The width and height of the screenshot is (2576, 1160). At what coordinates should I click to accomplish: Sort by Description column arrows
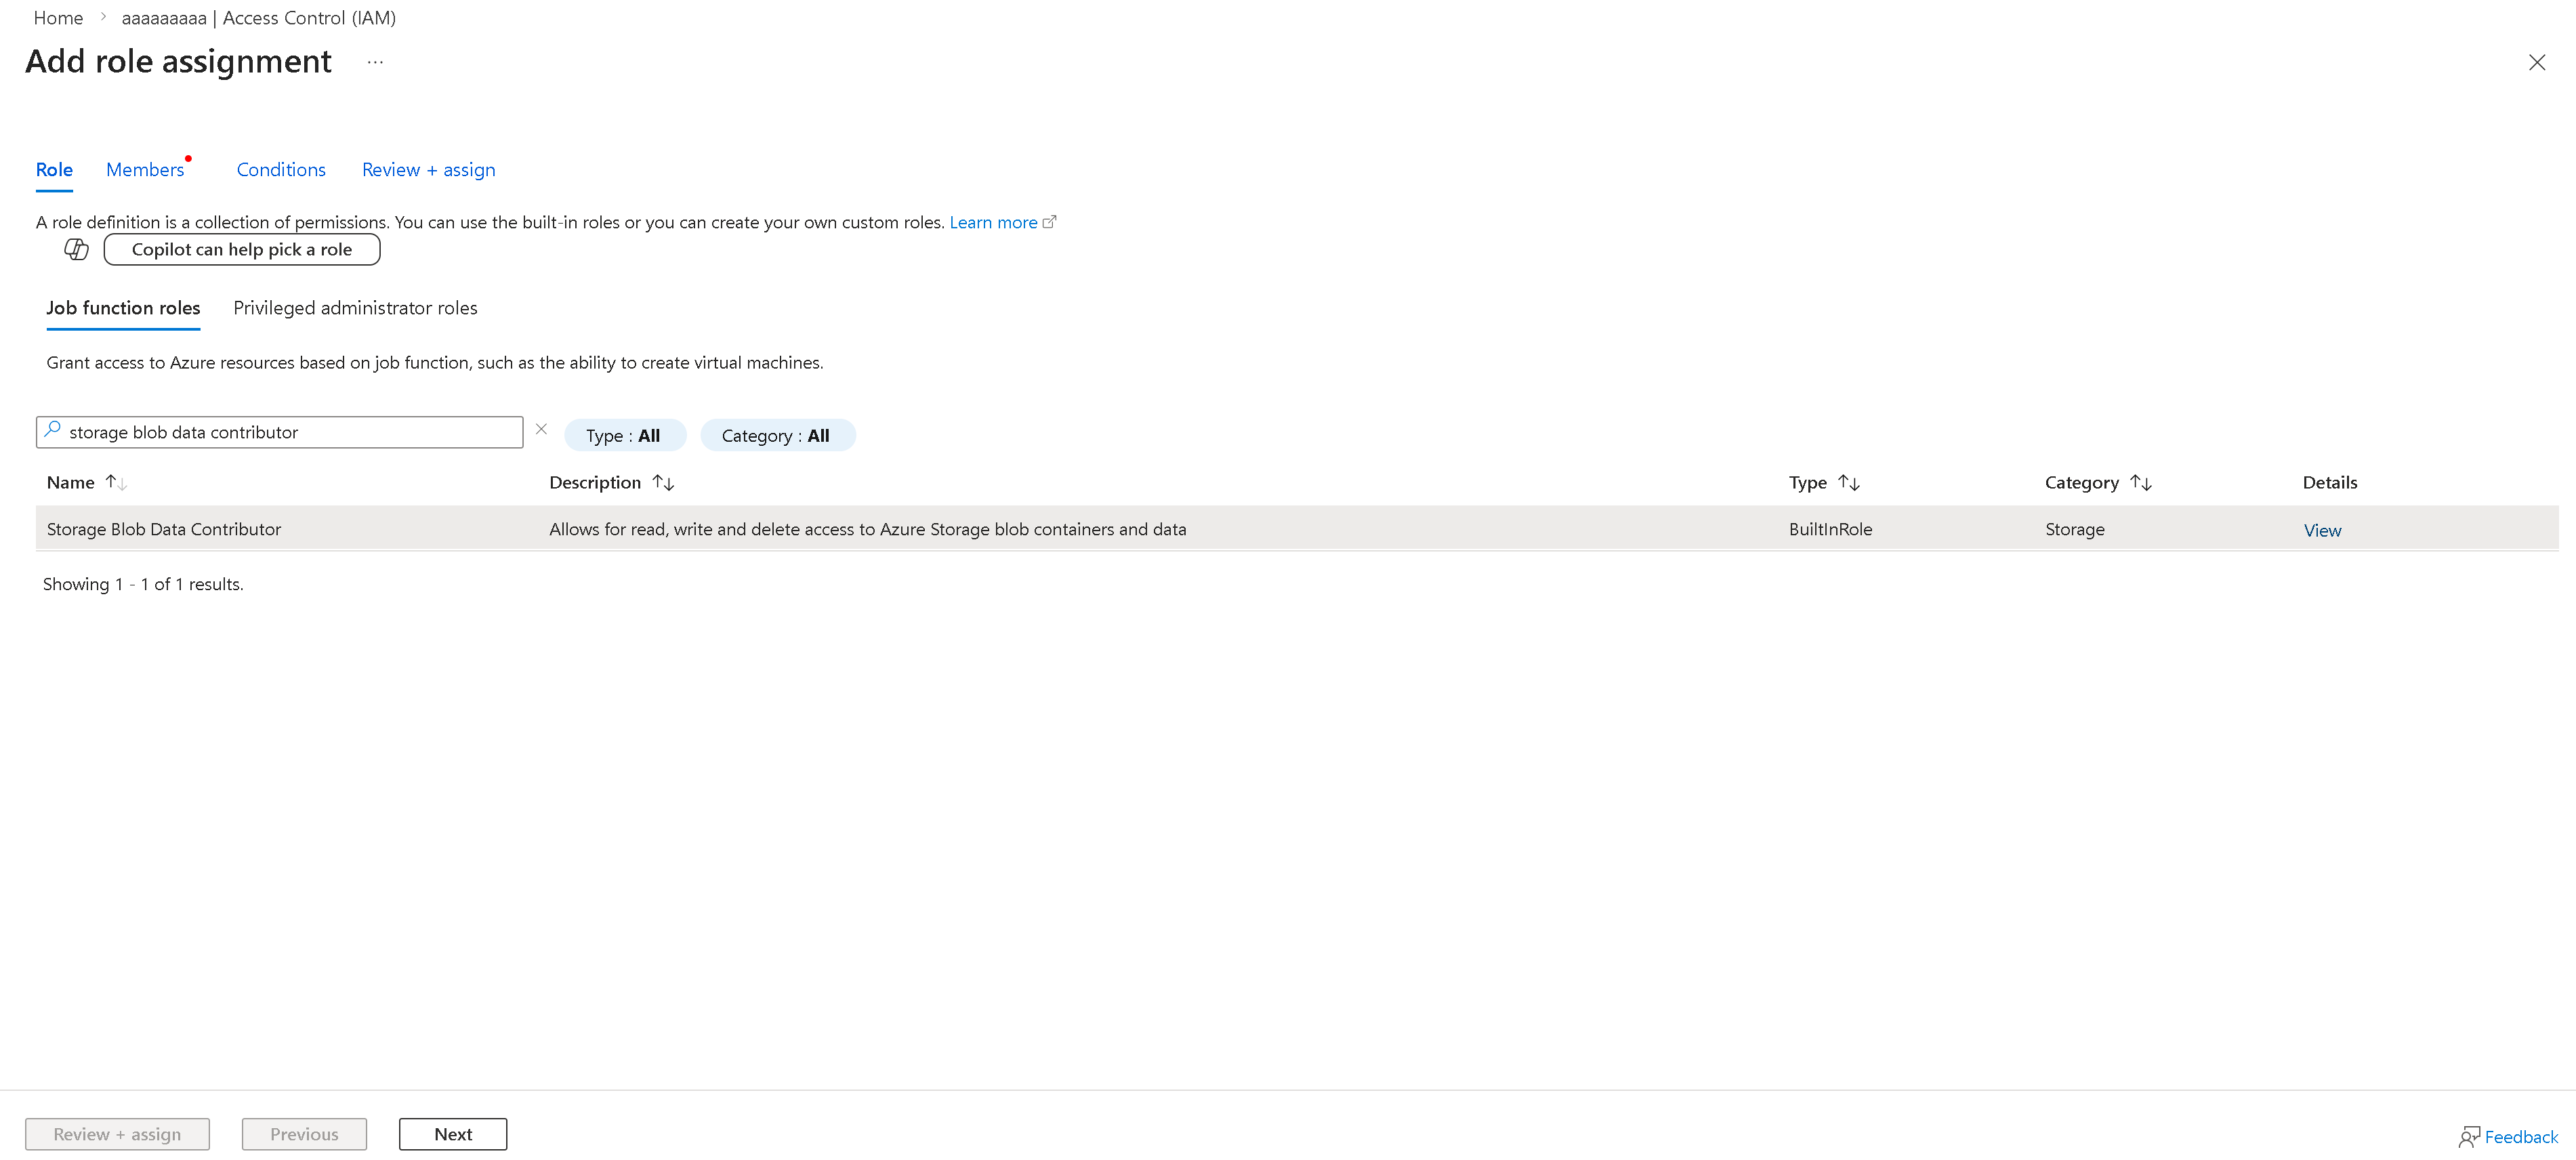tap(663, 482)
